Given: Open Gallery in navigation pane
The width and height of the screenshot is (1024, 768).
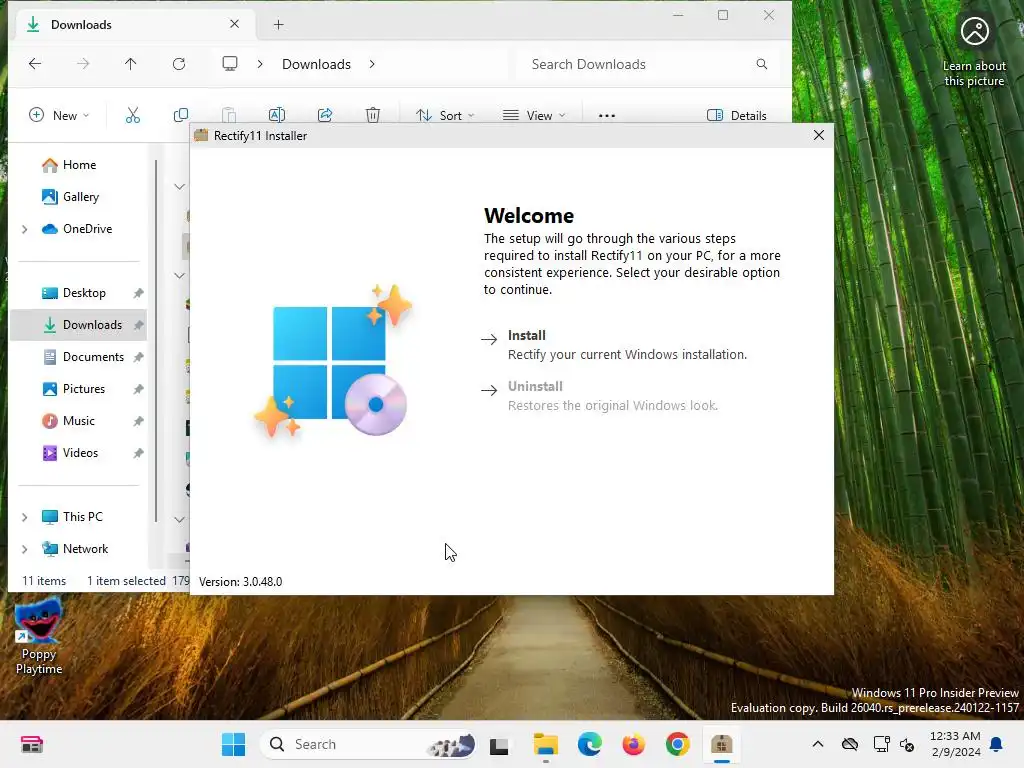Looking at the screenshot, I should coord(71,197).
